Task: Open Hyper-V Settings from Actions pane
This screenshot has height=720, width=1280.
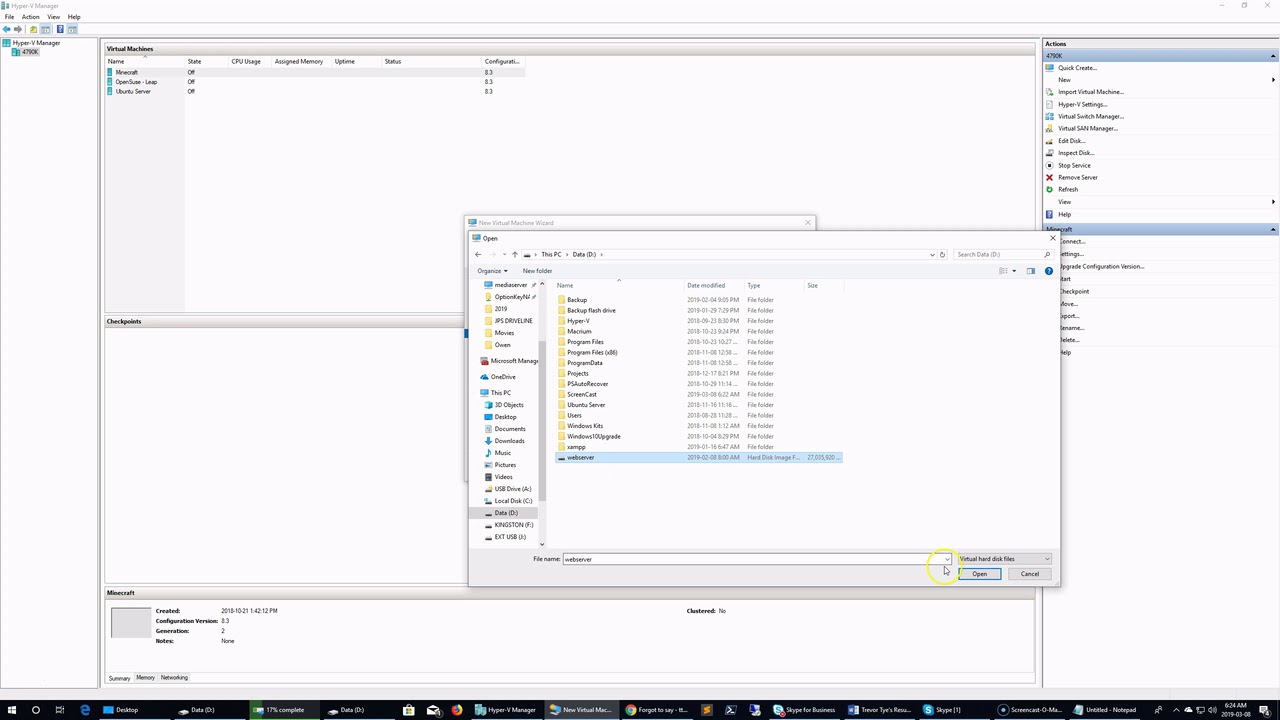Action: tap(1082, 104)
